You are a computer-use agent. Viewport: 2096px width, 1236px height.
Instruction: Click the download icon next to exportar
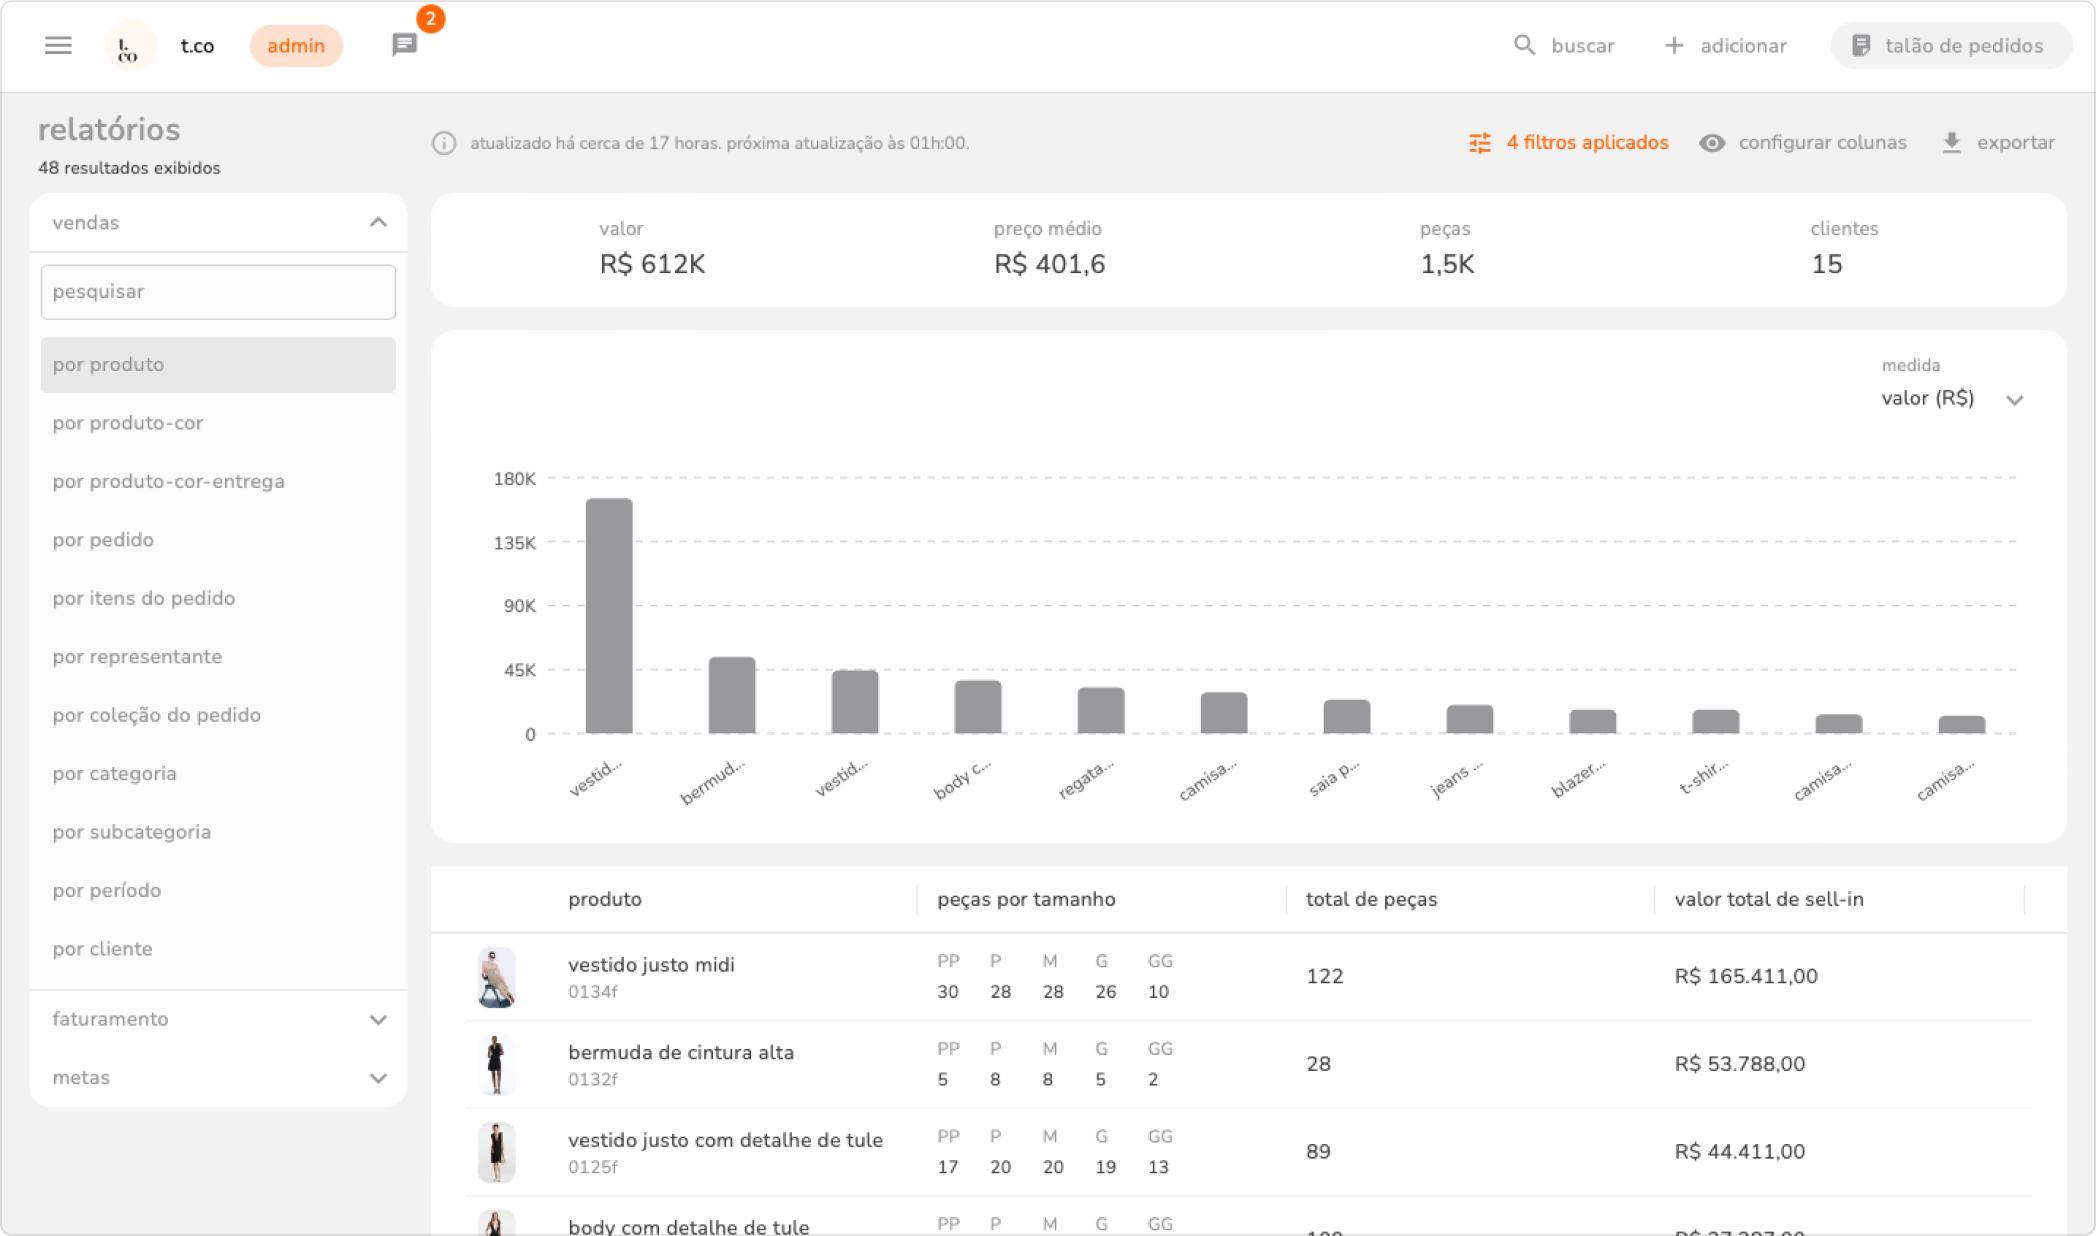point(1951,143)
